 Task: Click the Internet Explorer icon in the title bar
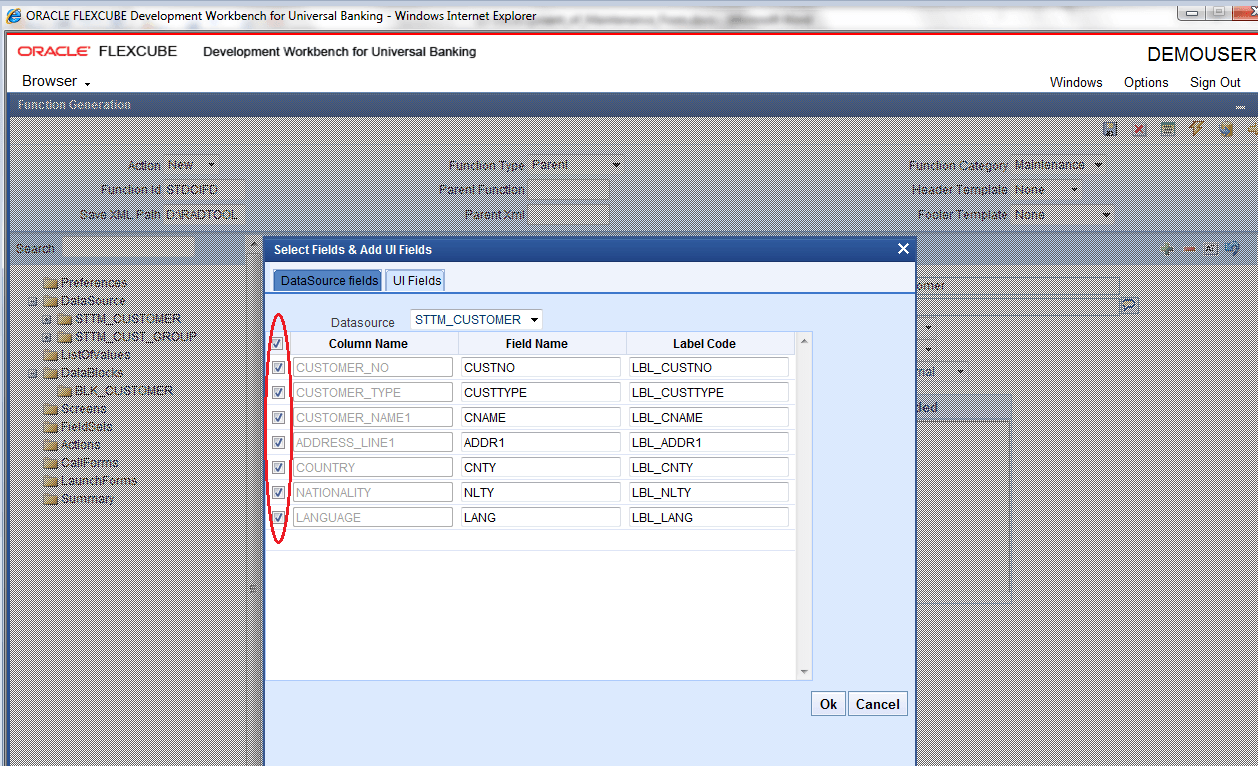[x=14, y=15]
